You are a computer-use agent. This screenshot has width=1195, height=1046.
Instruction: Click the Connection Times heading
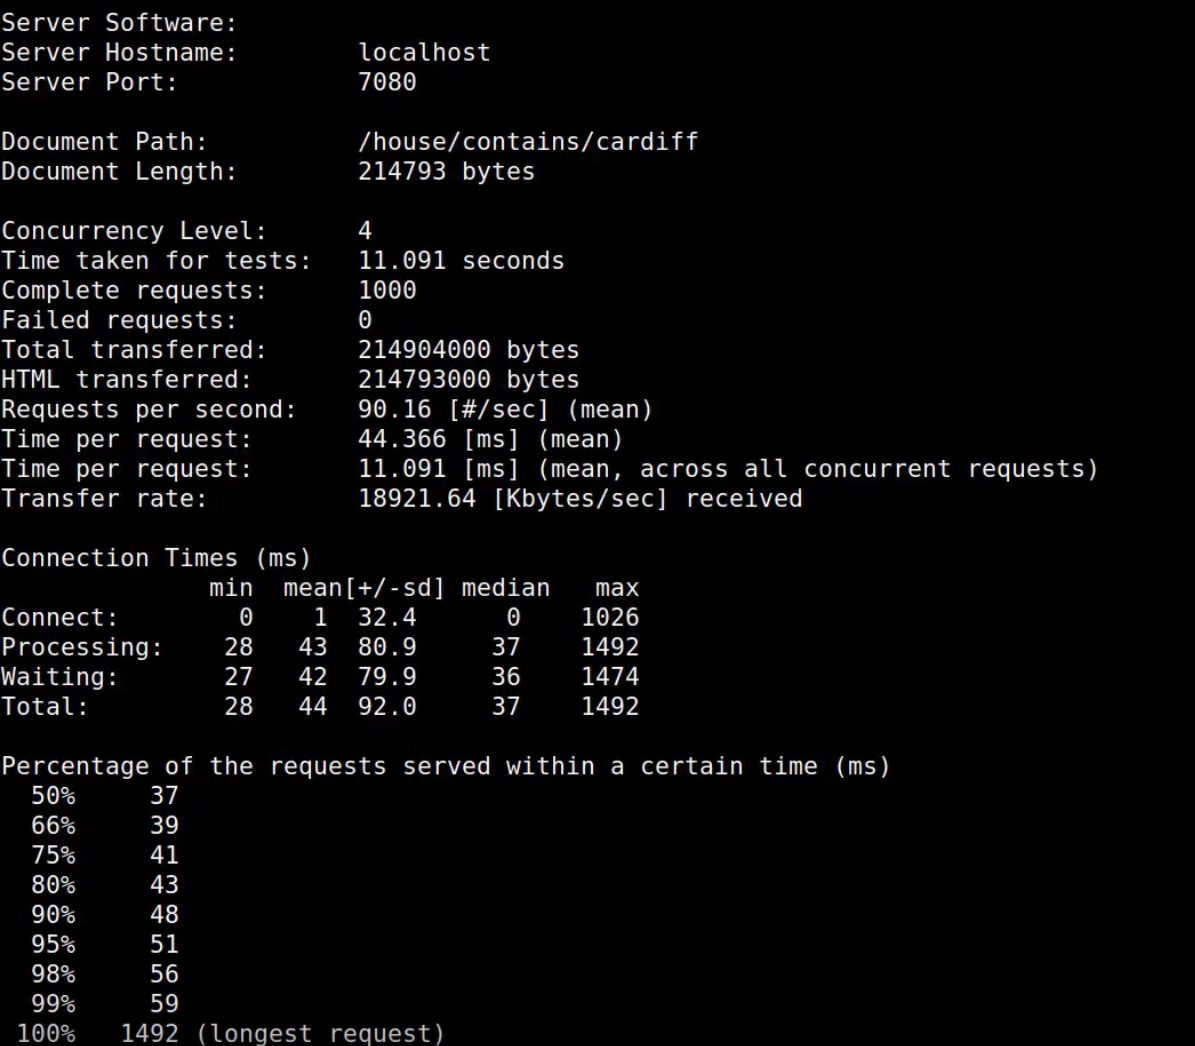click(156, 558)
